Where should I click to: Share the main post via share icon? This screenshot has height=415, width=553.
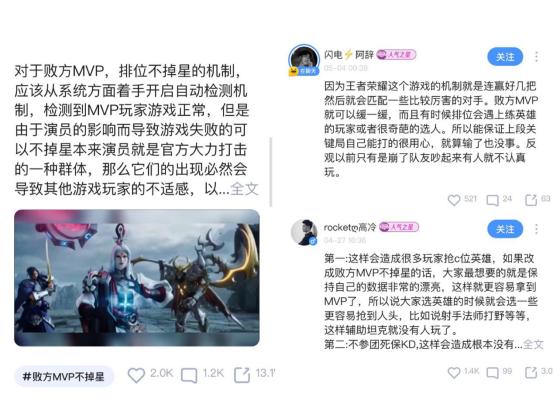click(242, 375)
